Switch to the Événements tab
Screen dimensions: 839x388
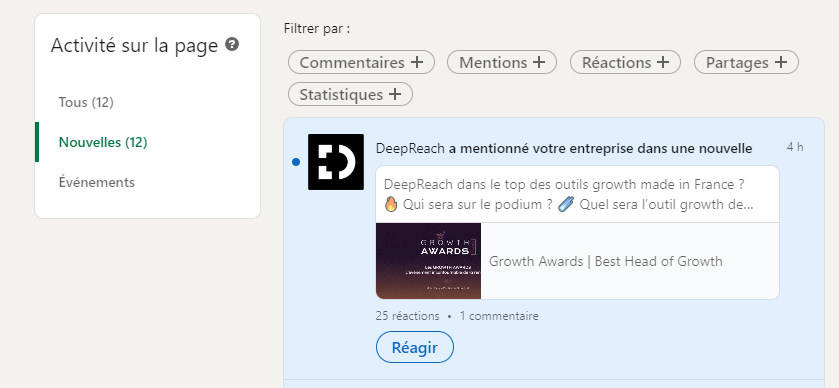click(x=97, y=182)
